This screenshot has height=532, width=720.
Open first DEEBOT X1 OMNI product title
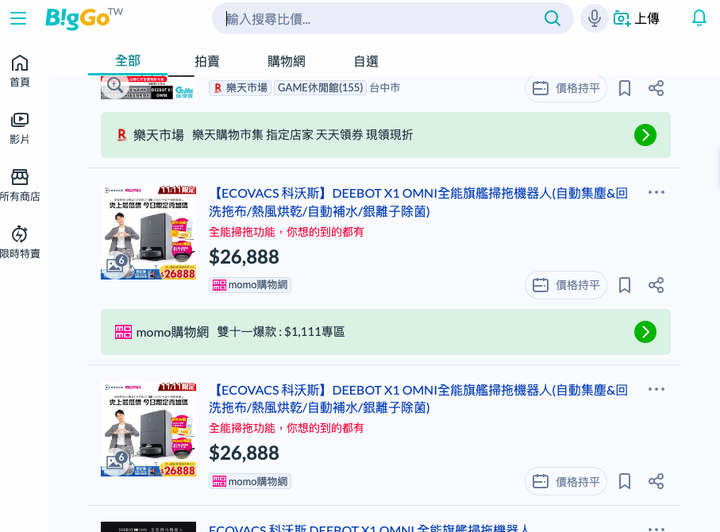[418, 202]
